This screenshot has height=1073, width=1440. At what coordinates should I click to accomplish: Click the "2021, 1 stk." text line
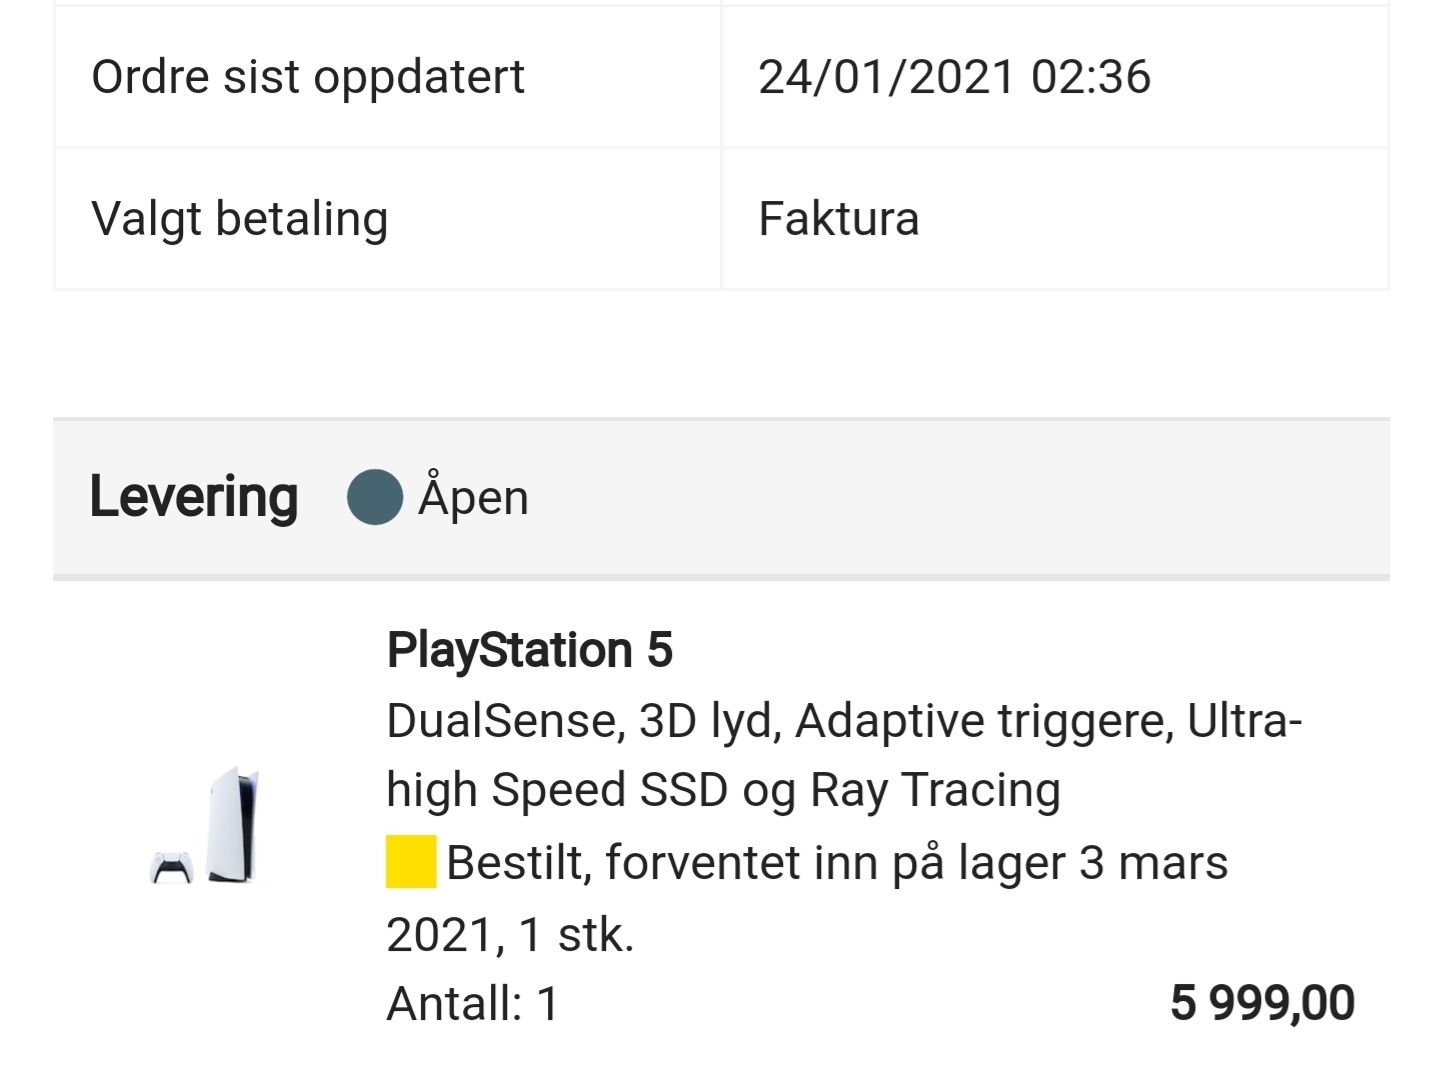[510, 935]
